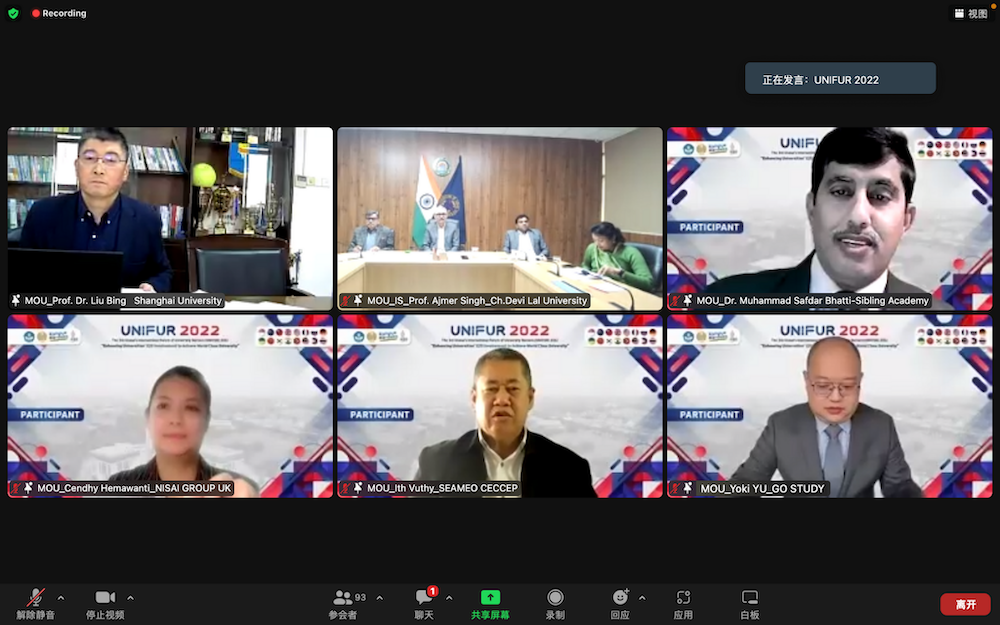Open the 应用 apps icon
1000x625 pixels.
[683, 598]
